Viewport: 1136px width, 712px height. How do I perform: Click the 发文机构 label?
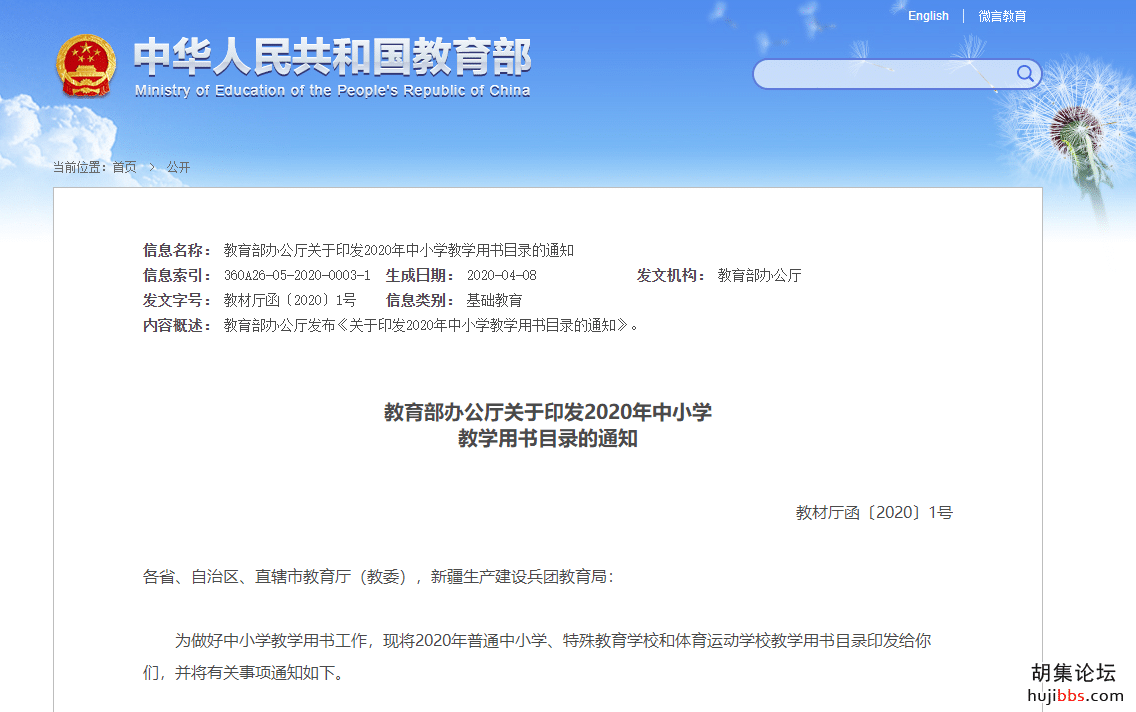(x=671, y=275)
